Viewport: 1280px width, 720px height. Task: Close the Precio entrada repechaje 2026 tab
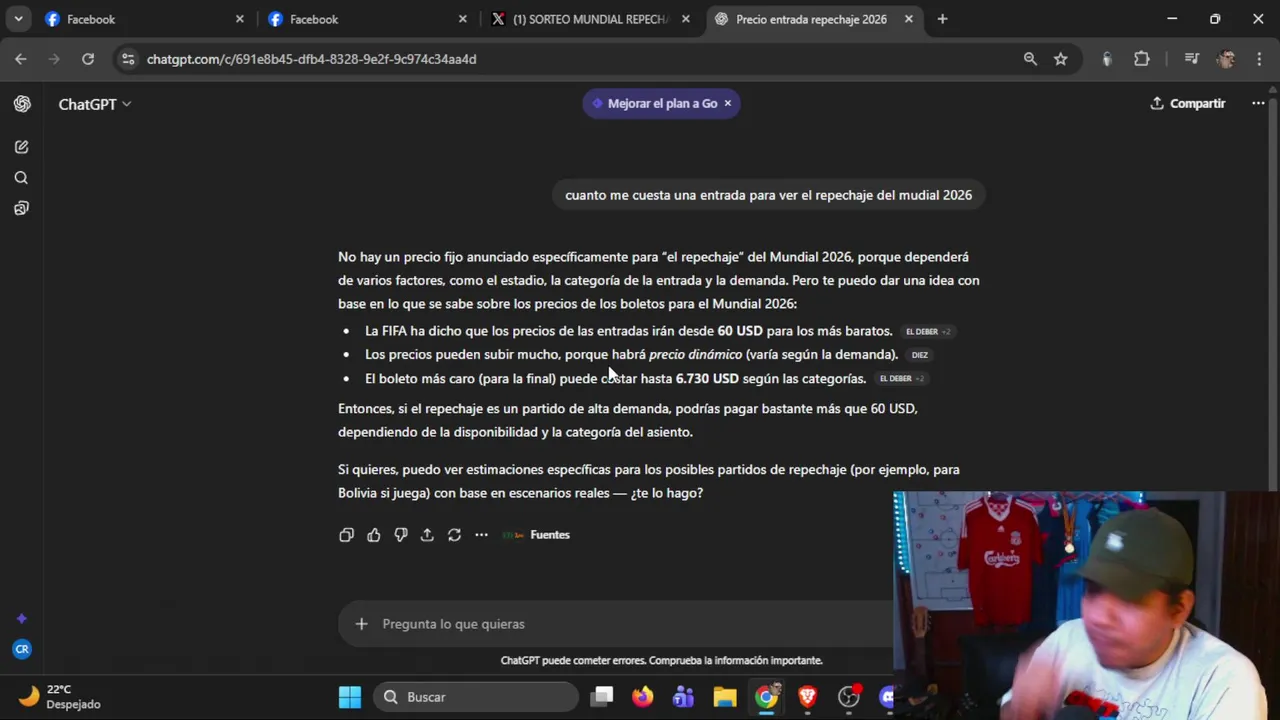click(x=907, y=19)
